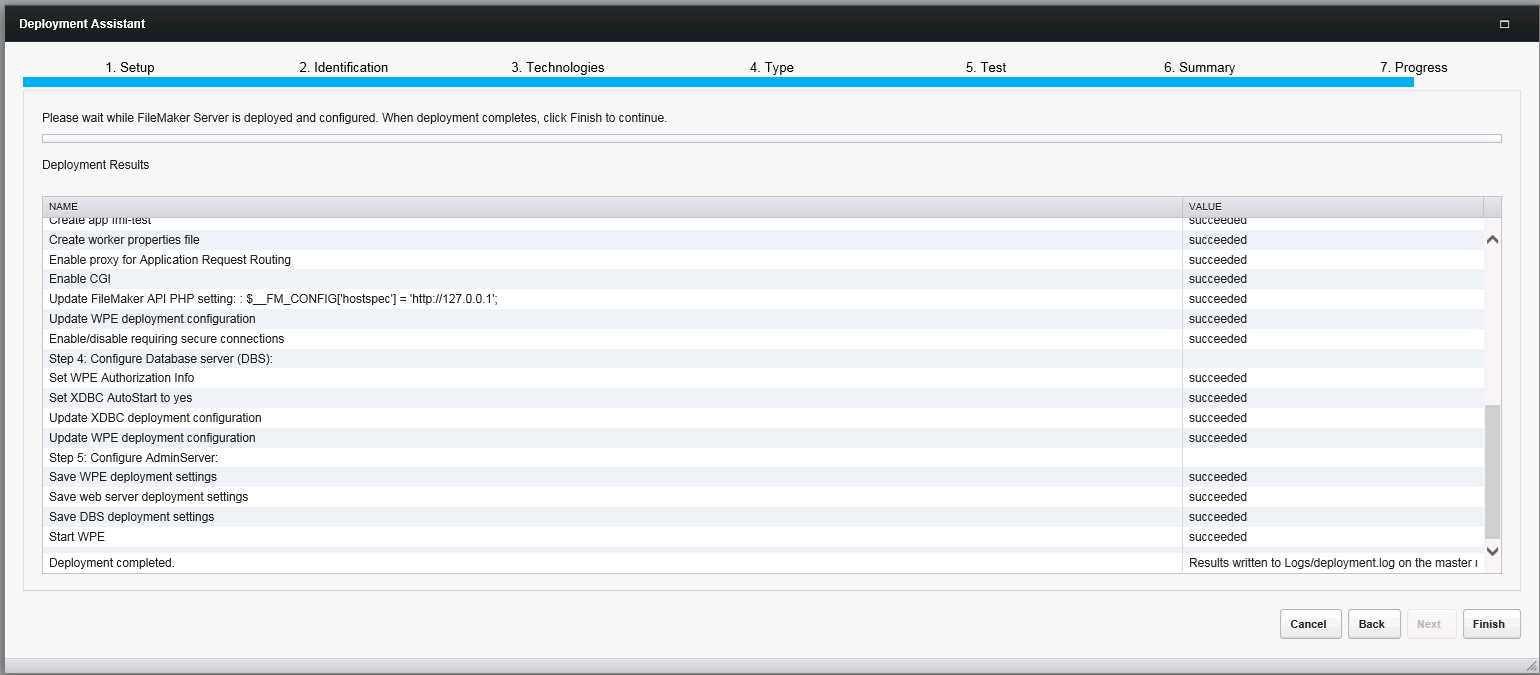Viewport: 1540px width, 675px height.
Task: Select the 6. Summary step
Action: [x=1199, y=68]
